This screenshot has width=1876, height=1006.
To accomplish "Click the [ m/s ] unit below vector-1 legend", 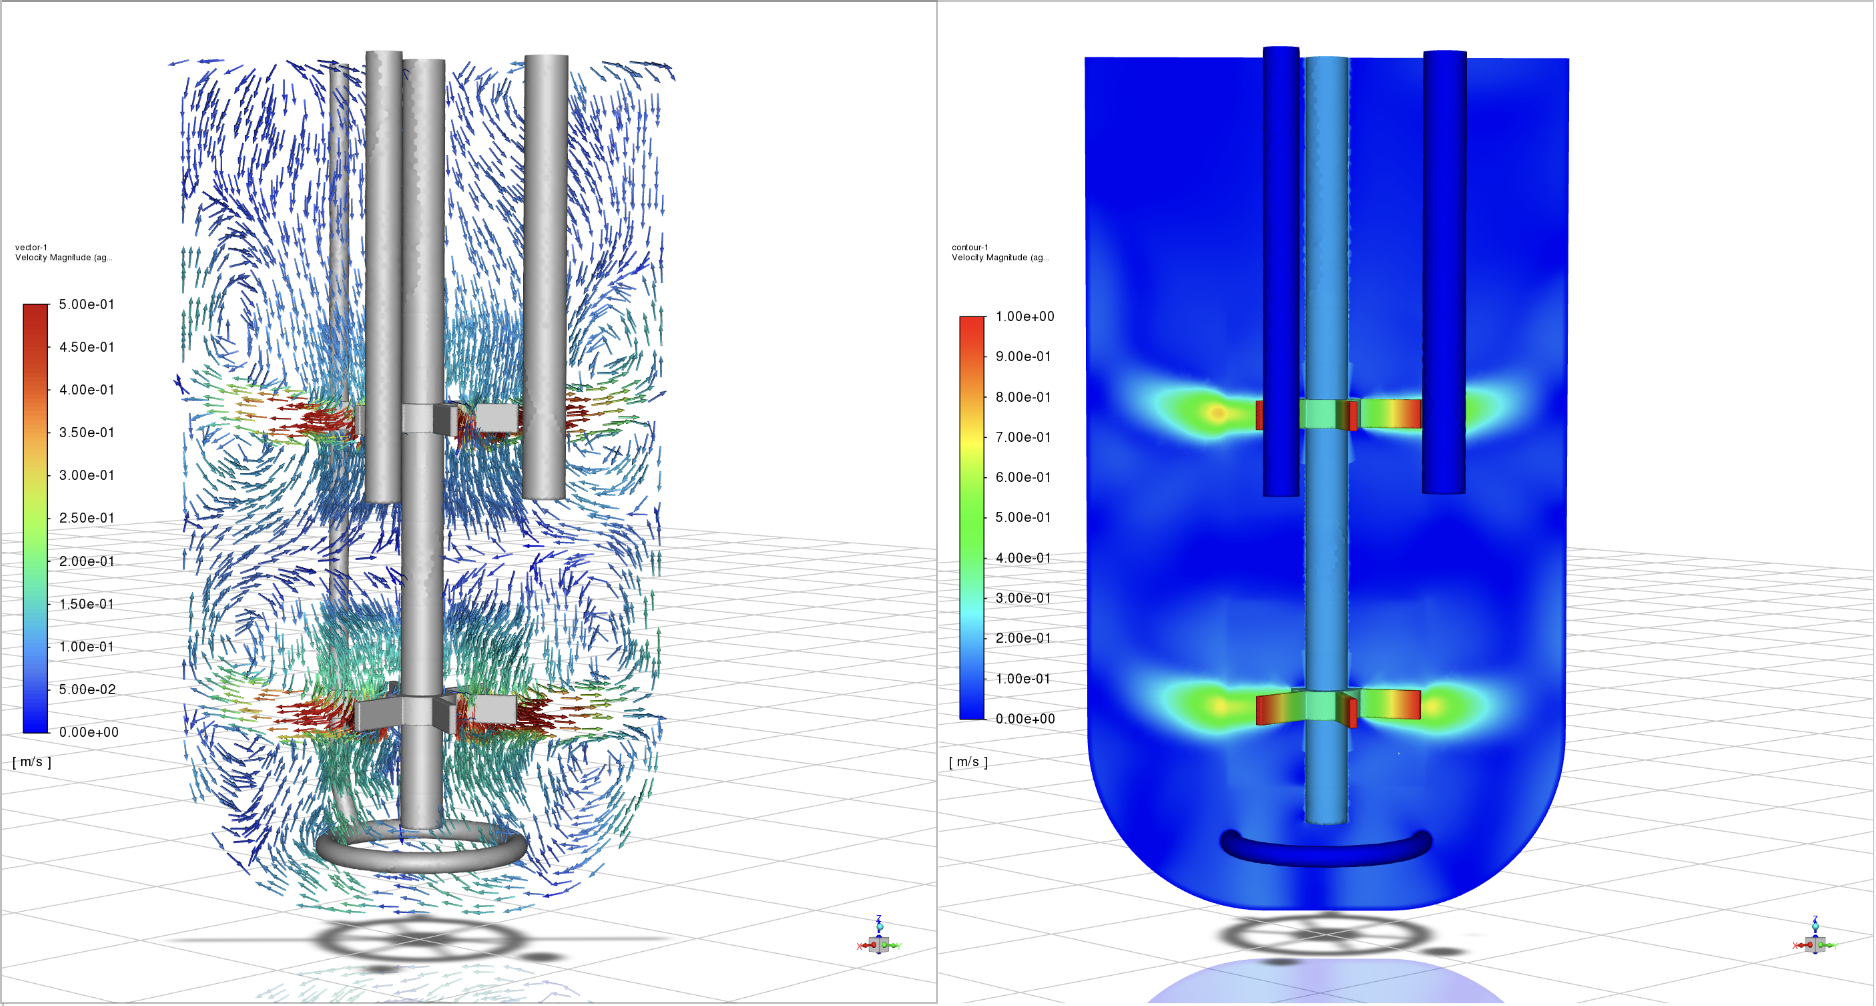I will (32, 762).
